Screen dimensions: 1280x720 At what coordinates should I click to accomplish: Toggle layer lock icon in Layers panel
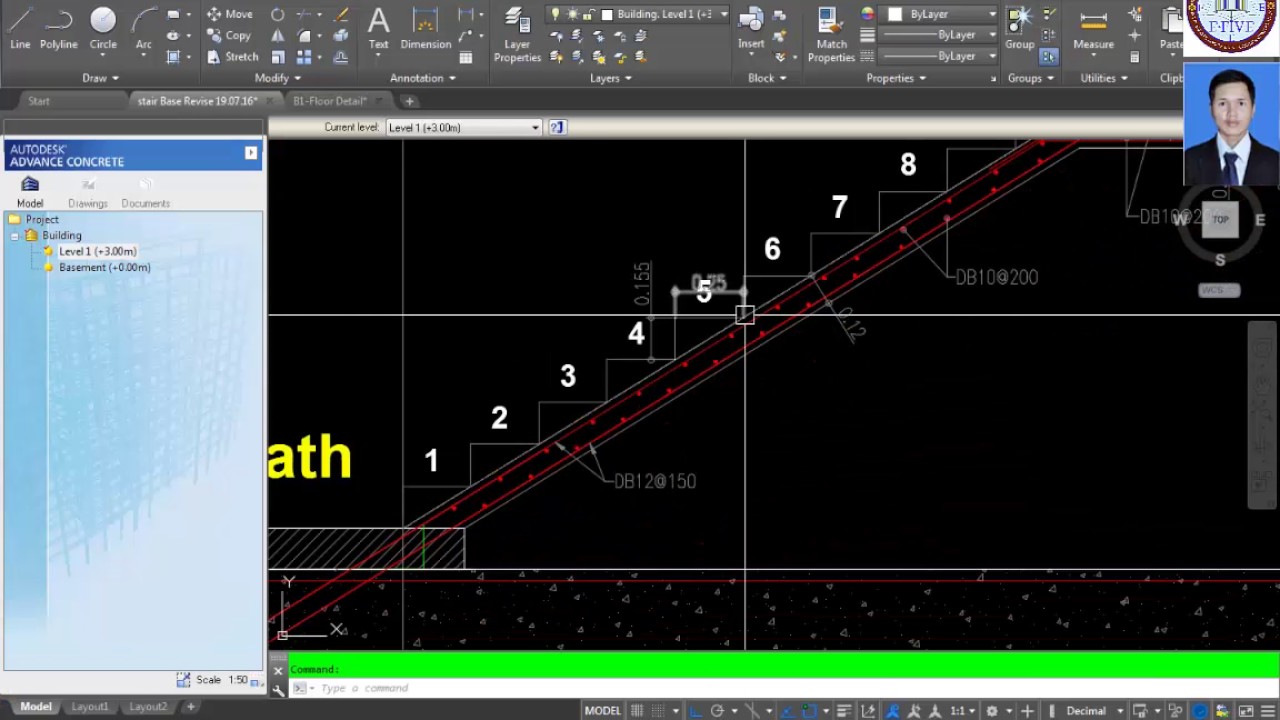point(589,14)
